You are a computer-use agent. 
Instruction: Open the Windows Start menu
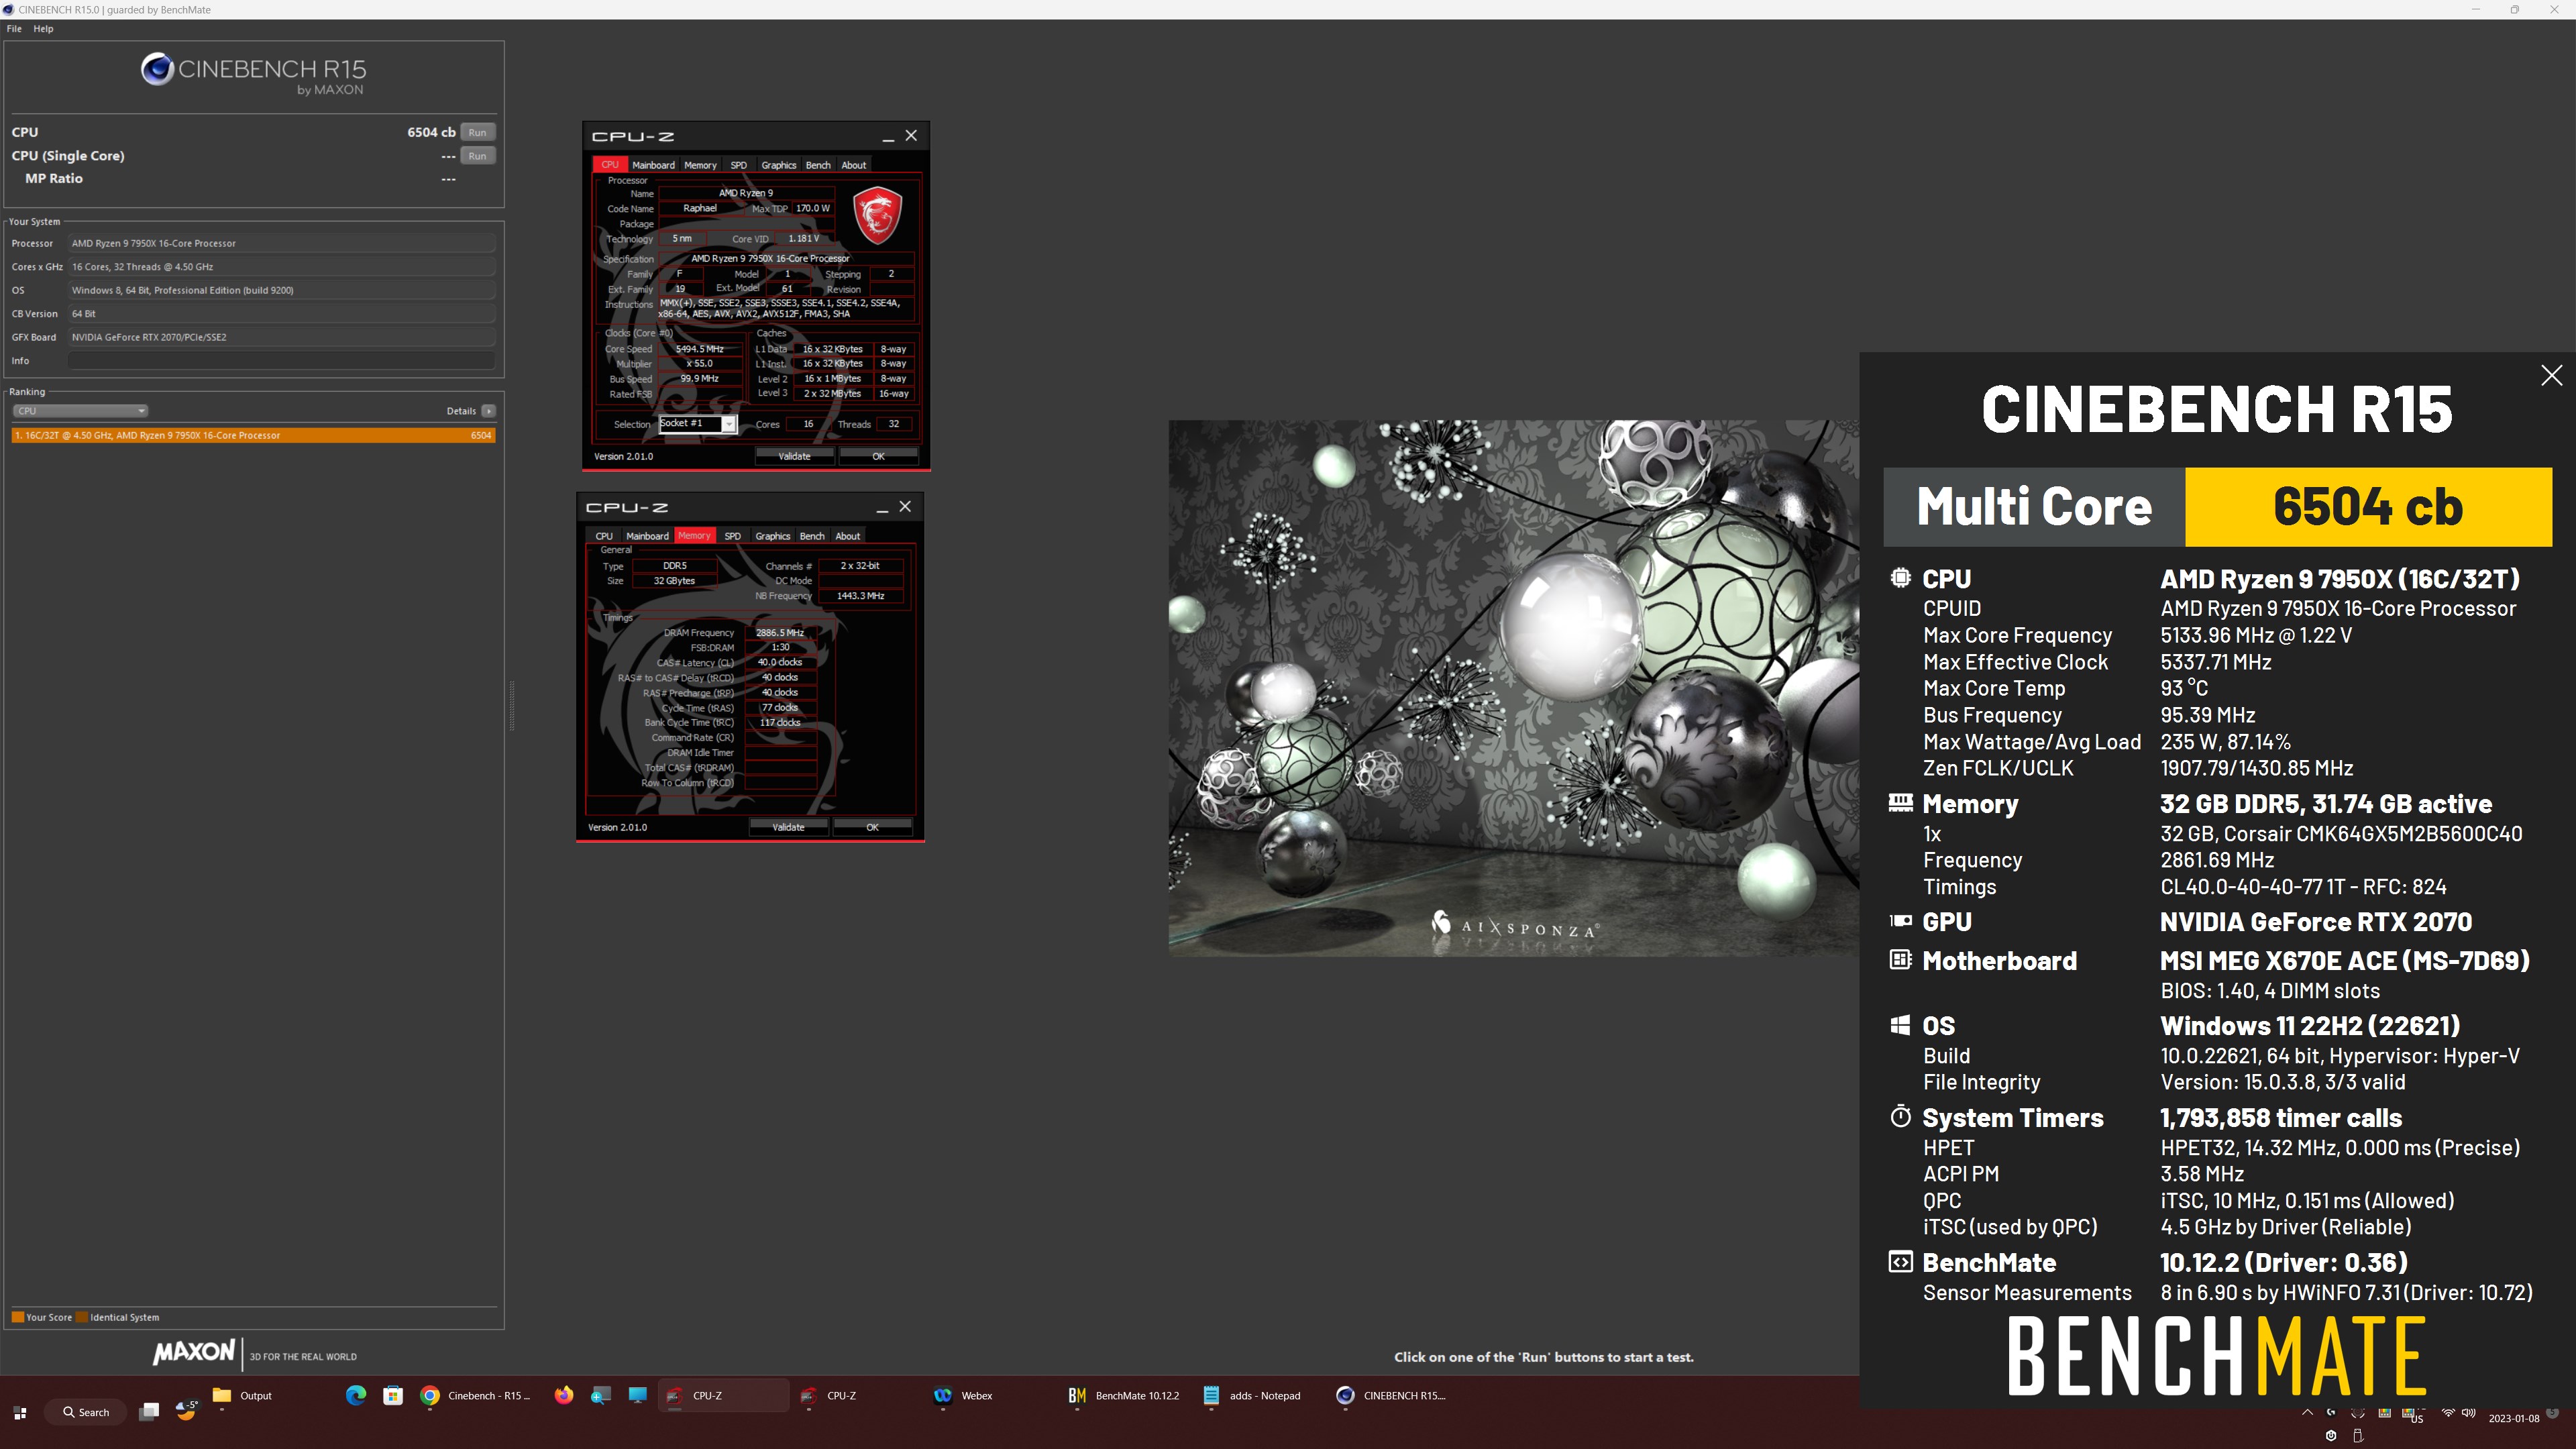[x=20, y=1412]
